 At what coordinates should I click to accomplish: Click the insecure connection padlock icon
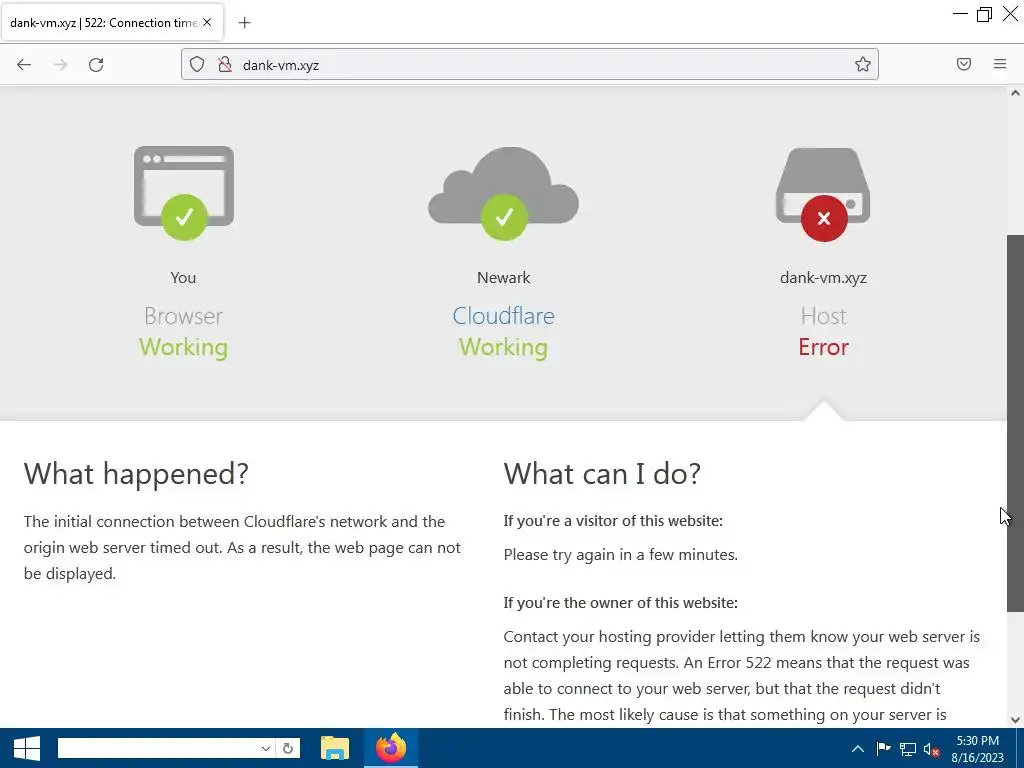pos(225,64)
